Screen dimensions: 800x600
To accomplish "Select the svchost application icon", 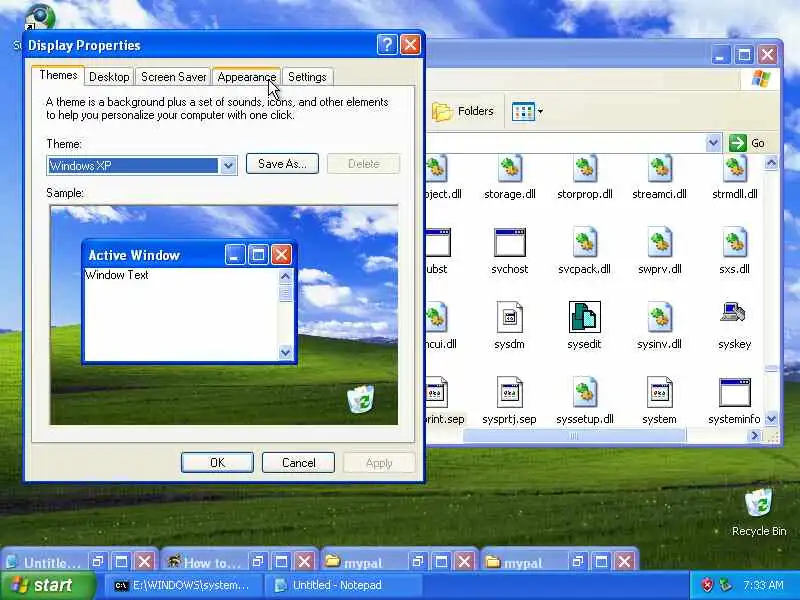I will pyautogui.click(x=510, y=243).
